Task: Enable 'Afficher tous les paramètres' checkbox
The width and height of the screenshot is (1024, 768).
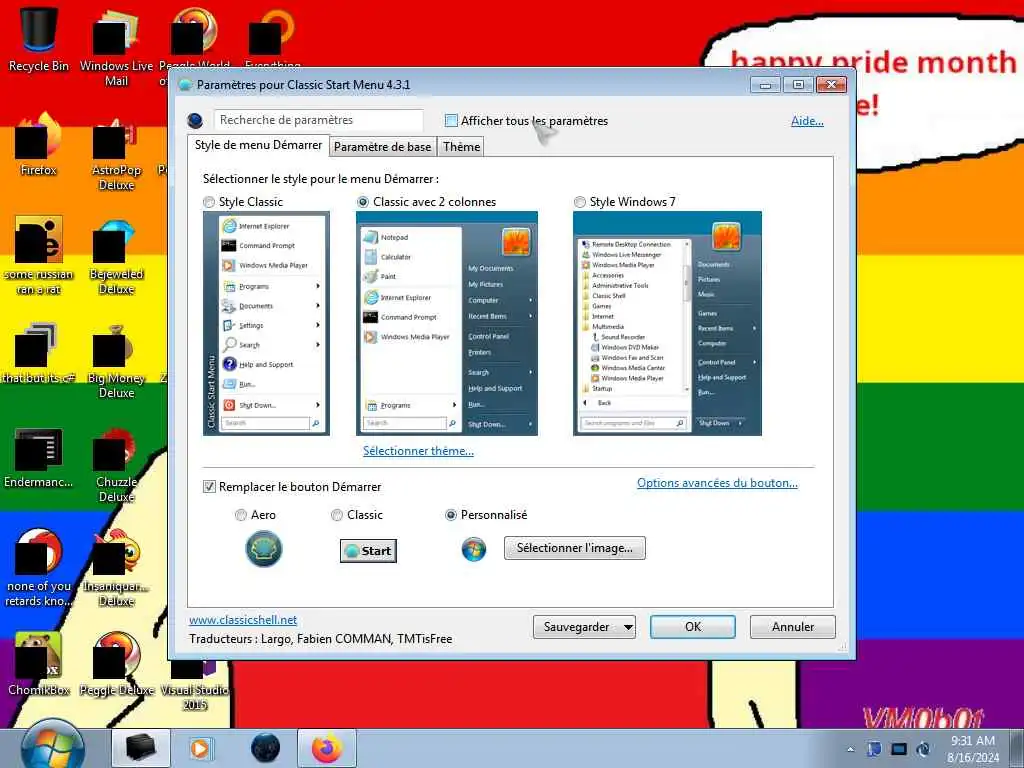Action: (x=451, y=120)
